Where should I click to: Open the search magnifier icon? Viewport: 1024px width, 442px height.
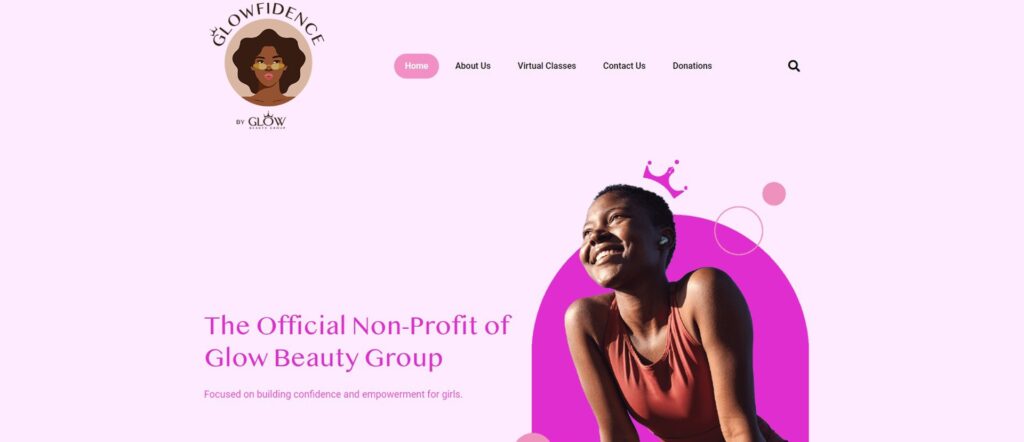pos(793,66)
